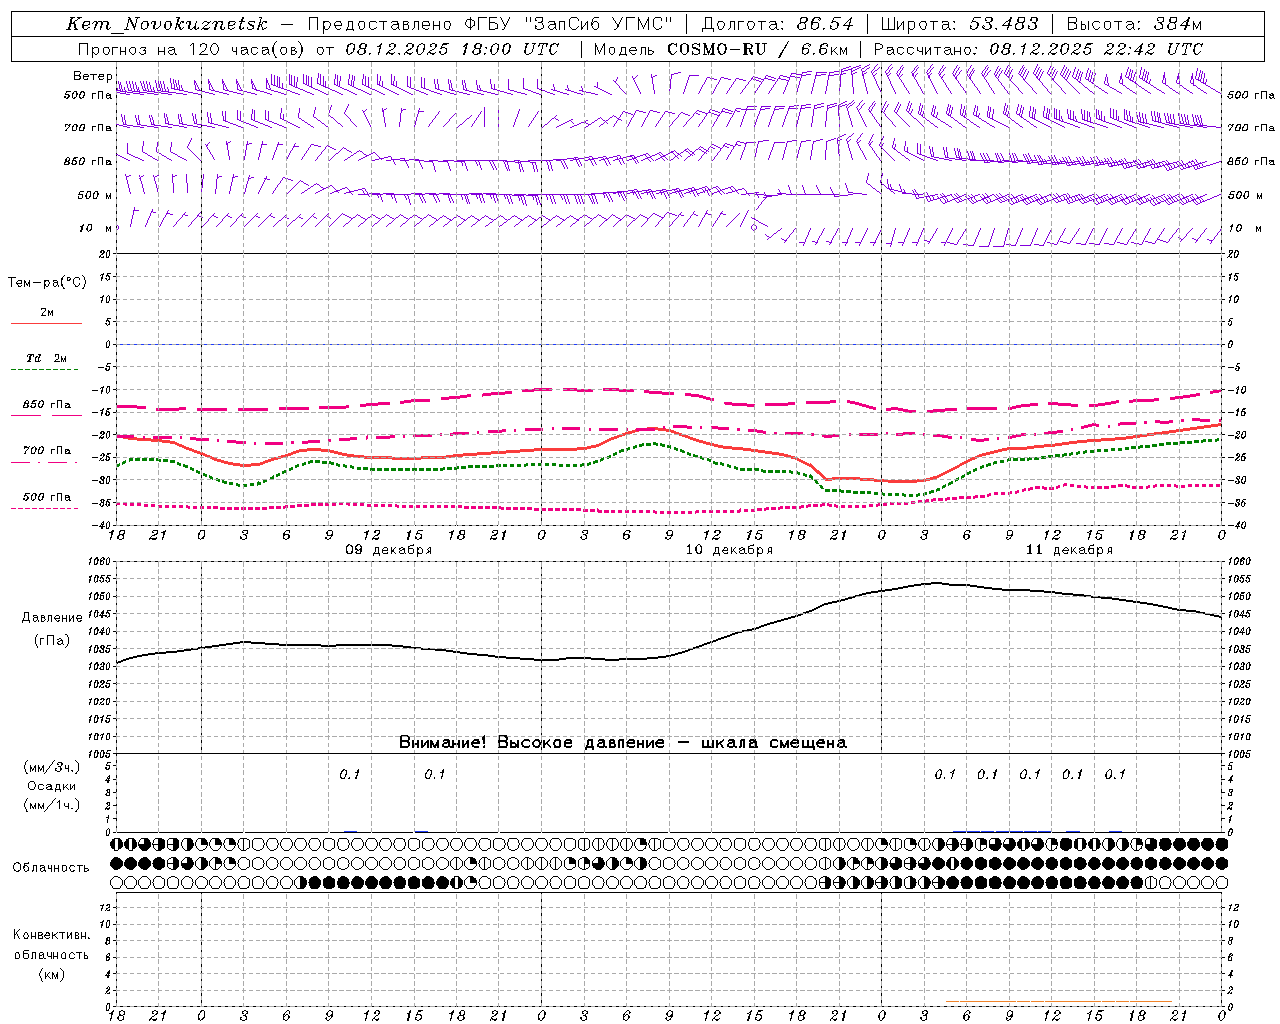Click the "Td 2м" dew point legend entry

click(46, 358)
